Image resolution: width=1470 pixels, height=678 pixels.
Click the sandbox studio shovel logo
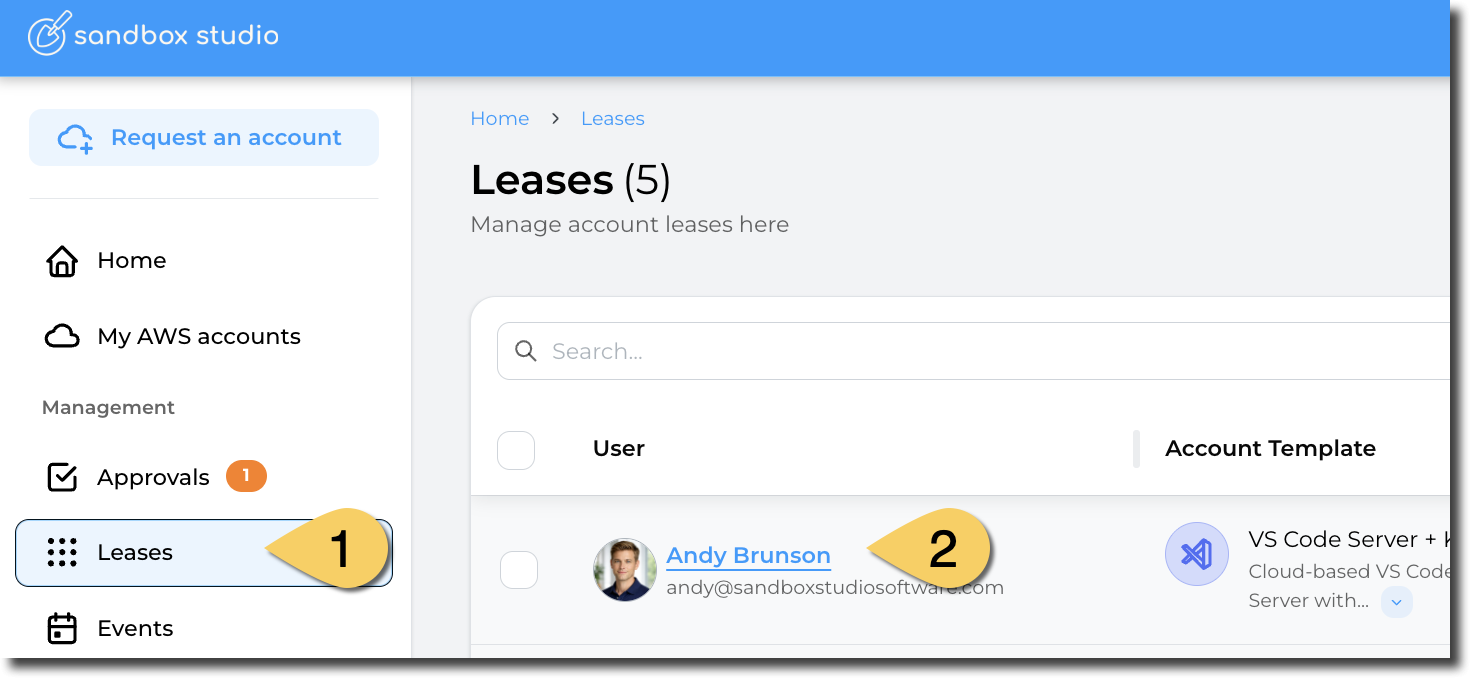(48, 34)
